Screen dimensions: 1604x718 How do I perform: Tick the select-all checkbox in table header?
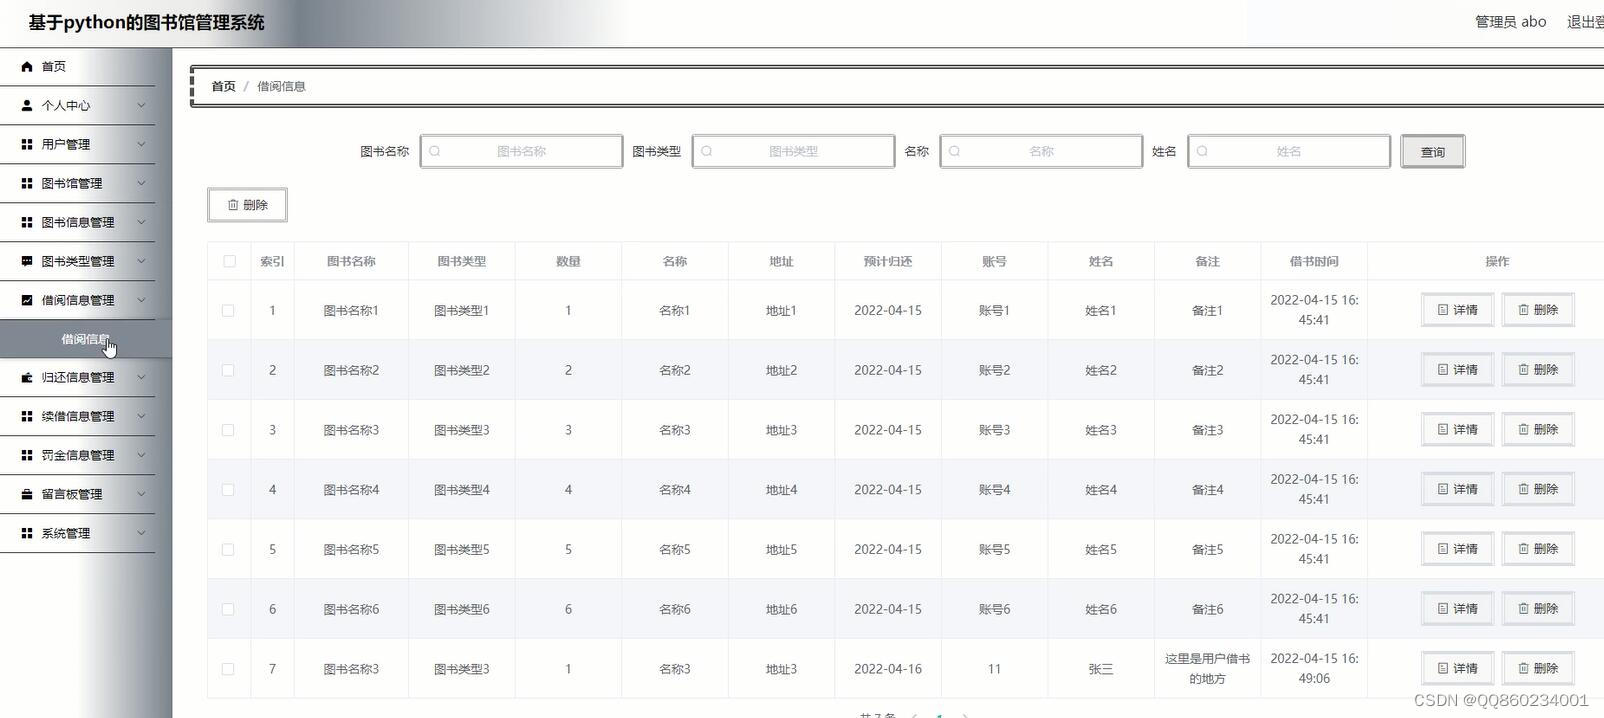tap(229, 261)
